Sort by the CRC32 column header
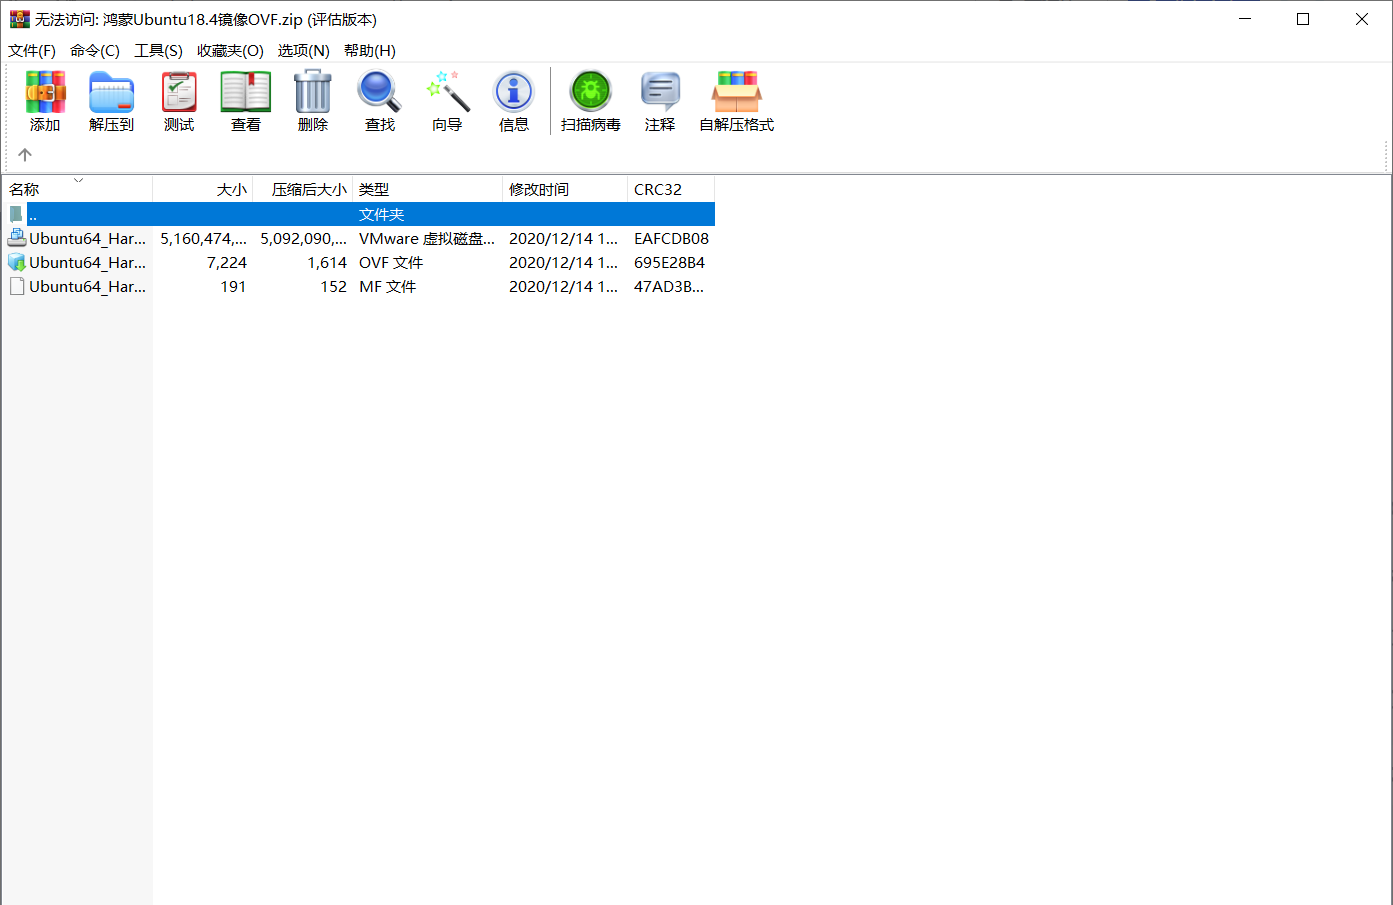This screenshot has width=1393, height=905. [x=671, y=189]
